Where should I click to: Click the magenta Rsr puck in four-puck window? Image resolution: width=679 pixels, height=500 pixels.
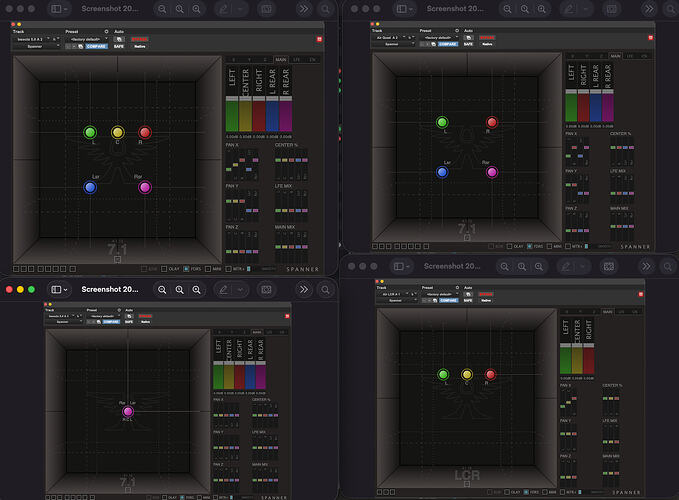[x=491, y=172]
